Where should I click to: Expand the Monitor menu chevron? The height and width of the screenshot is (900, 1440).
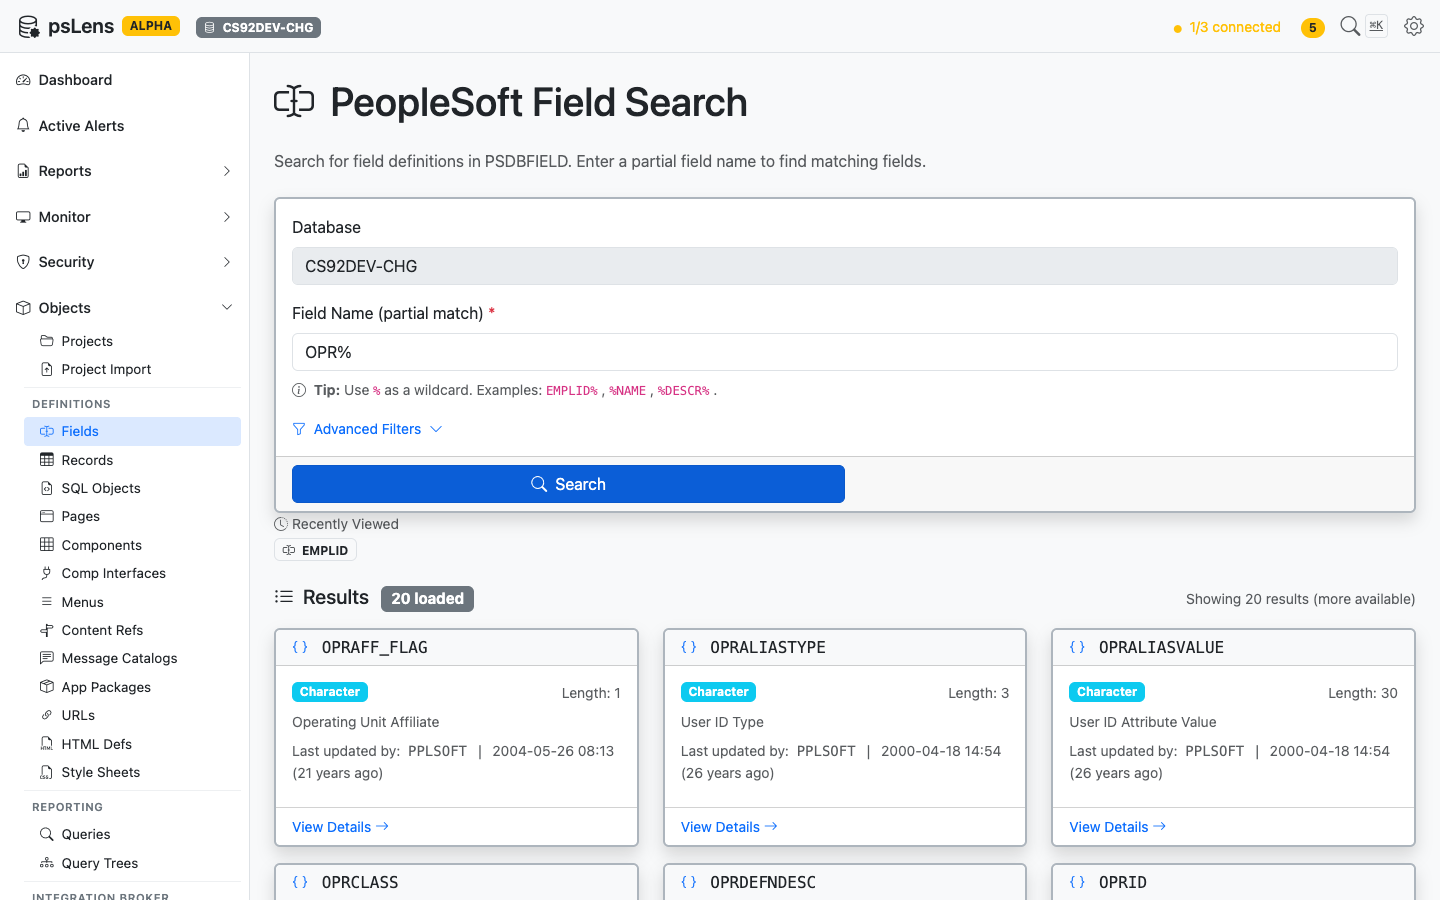pos(227,217)
